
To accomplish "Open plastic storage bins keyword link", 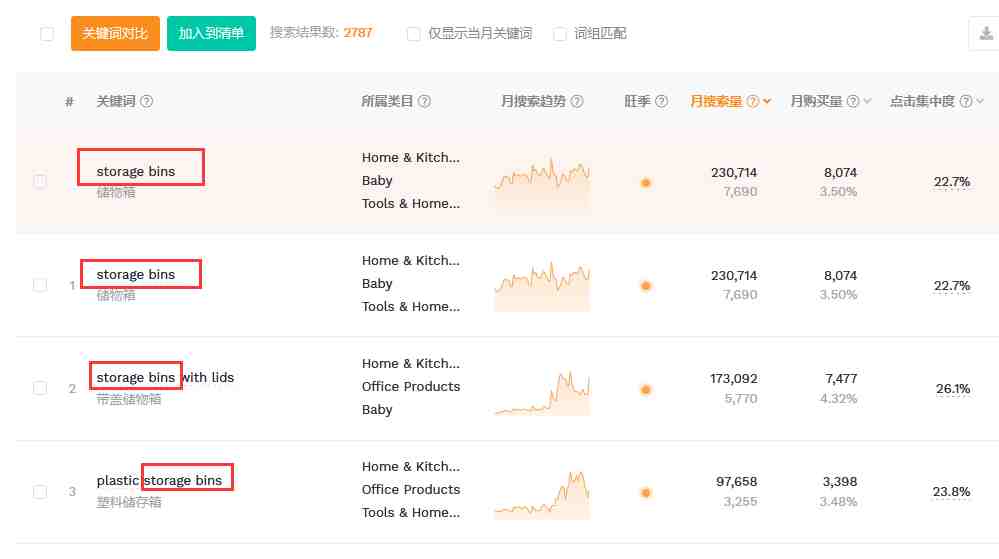I will pyautogui.click(x=159, y=480).
